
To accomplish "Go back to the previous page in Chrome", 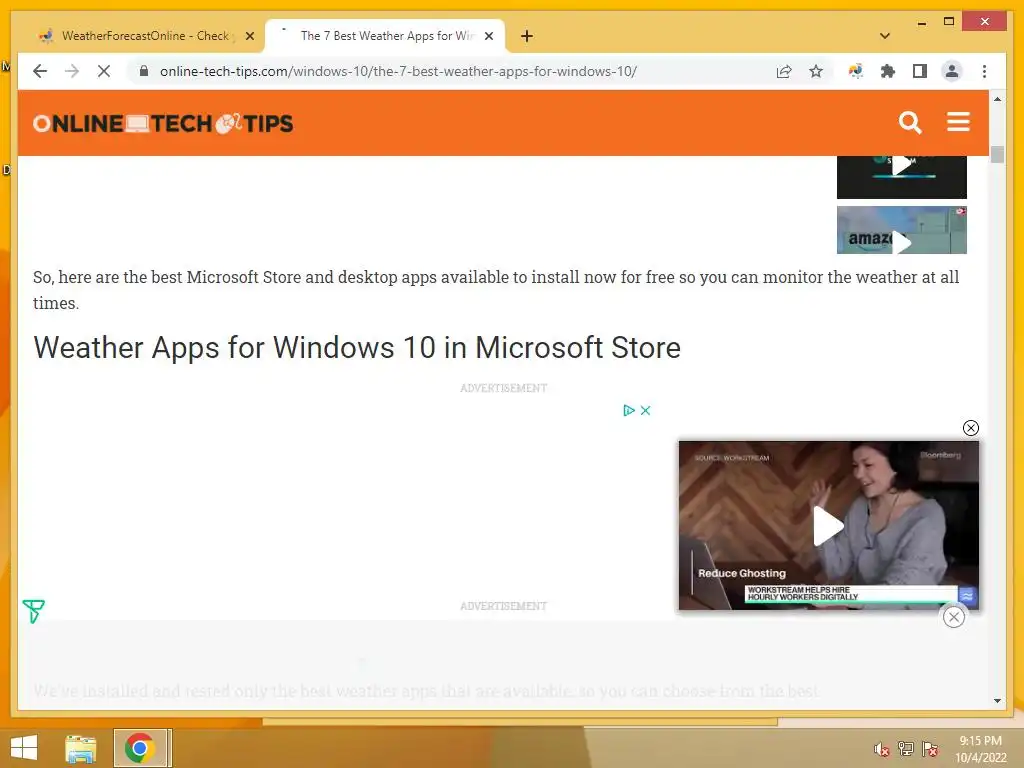I will (x=40, y=71).
